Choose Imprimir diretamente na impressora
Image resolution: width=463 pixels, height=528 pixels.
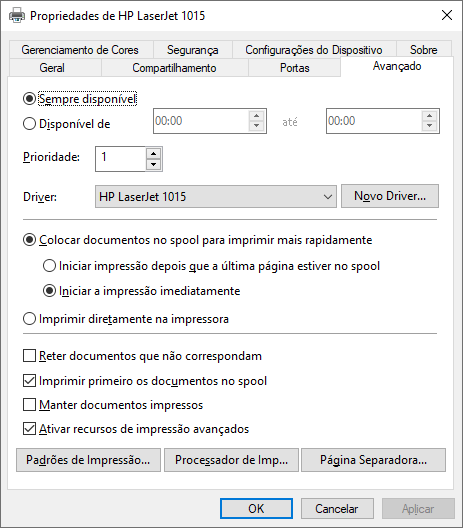coord(29,319)
